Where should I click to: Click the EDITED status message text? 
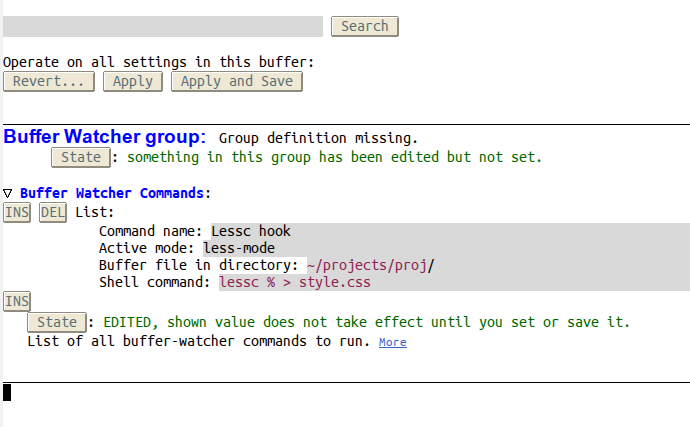(x=367, y=322)
